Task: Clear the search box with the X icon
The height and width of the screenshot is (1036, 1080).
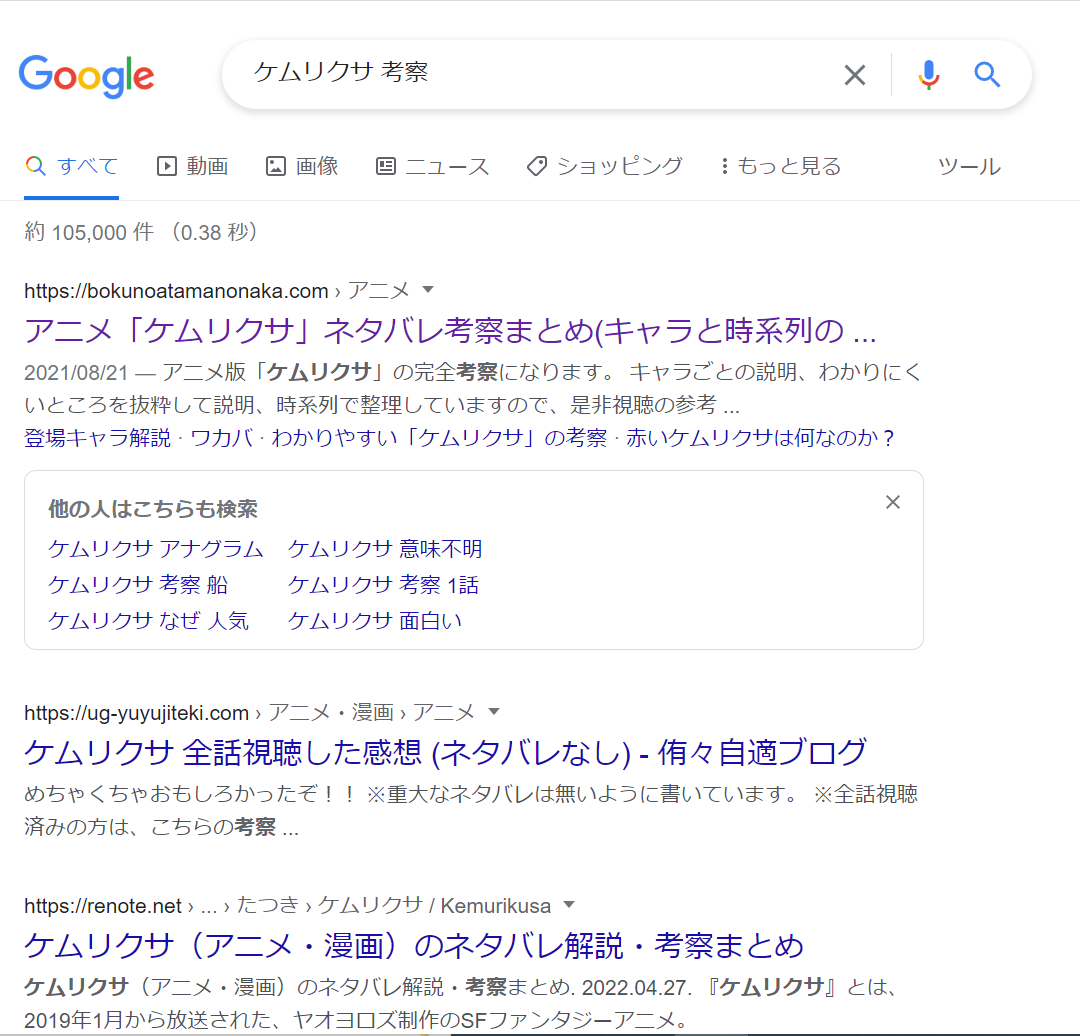Action: click(x=855, y=74)
